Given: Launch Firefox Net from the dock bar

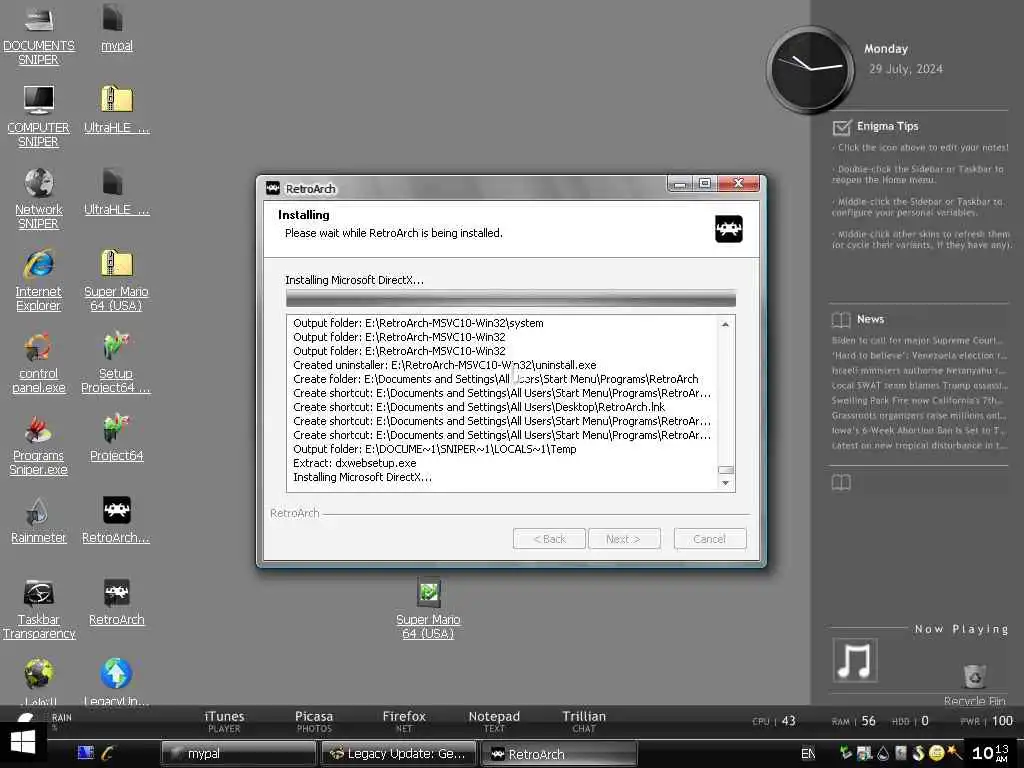Looking at the screenshot, I should click(404, 721).
